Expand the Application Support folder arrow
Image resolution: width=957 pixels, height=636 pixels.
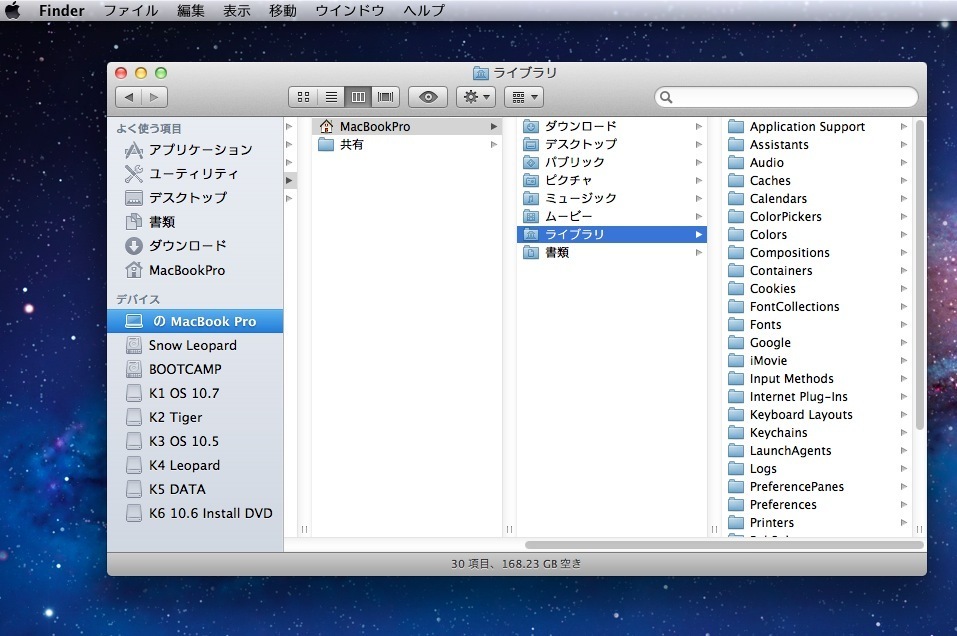pyautogui.click(x=903, y=127)
